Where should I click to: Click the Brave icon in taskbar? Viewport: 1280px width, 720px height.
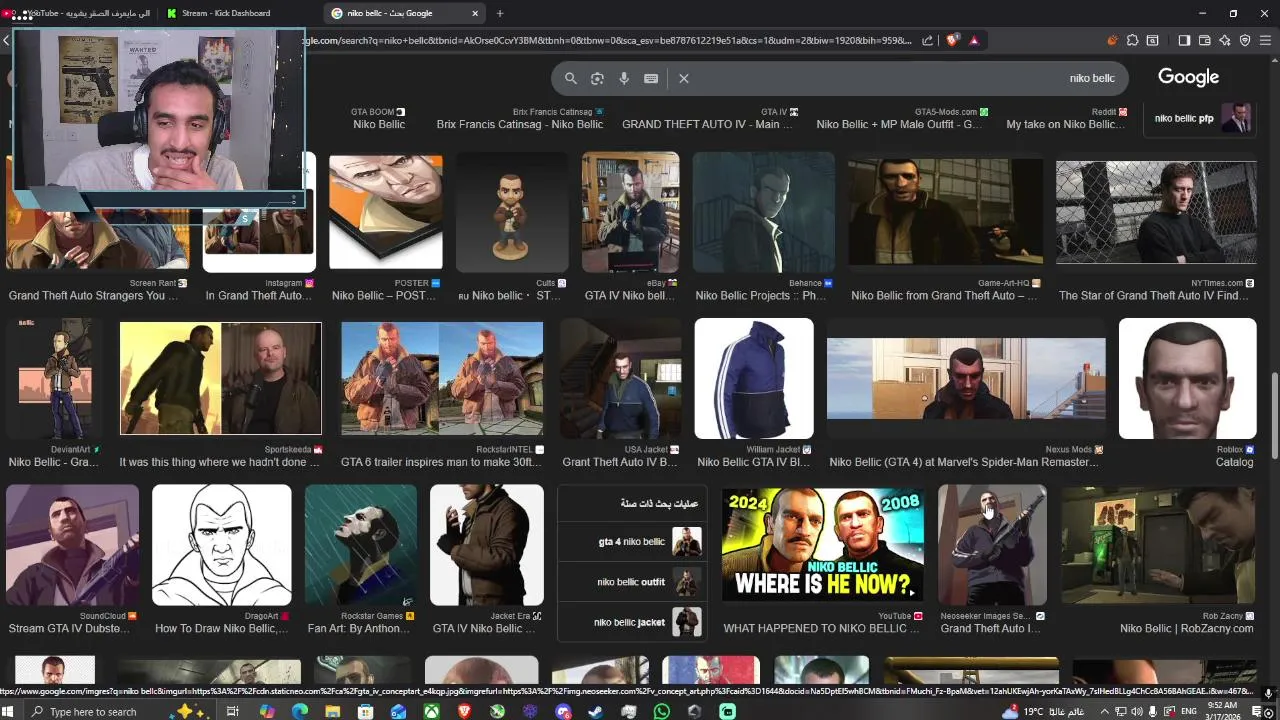[x=464, y=711]
